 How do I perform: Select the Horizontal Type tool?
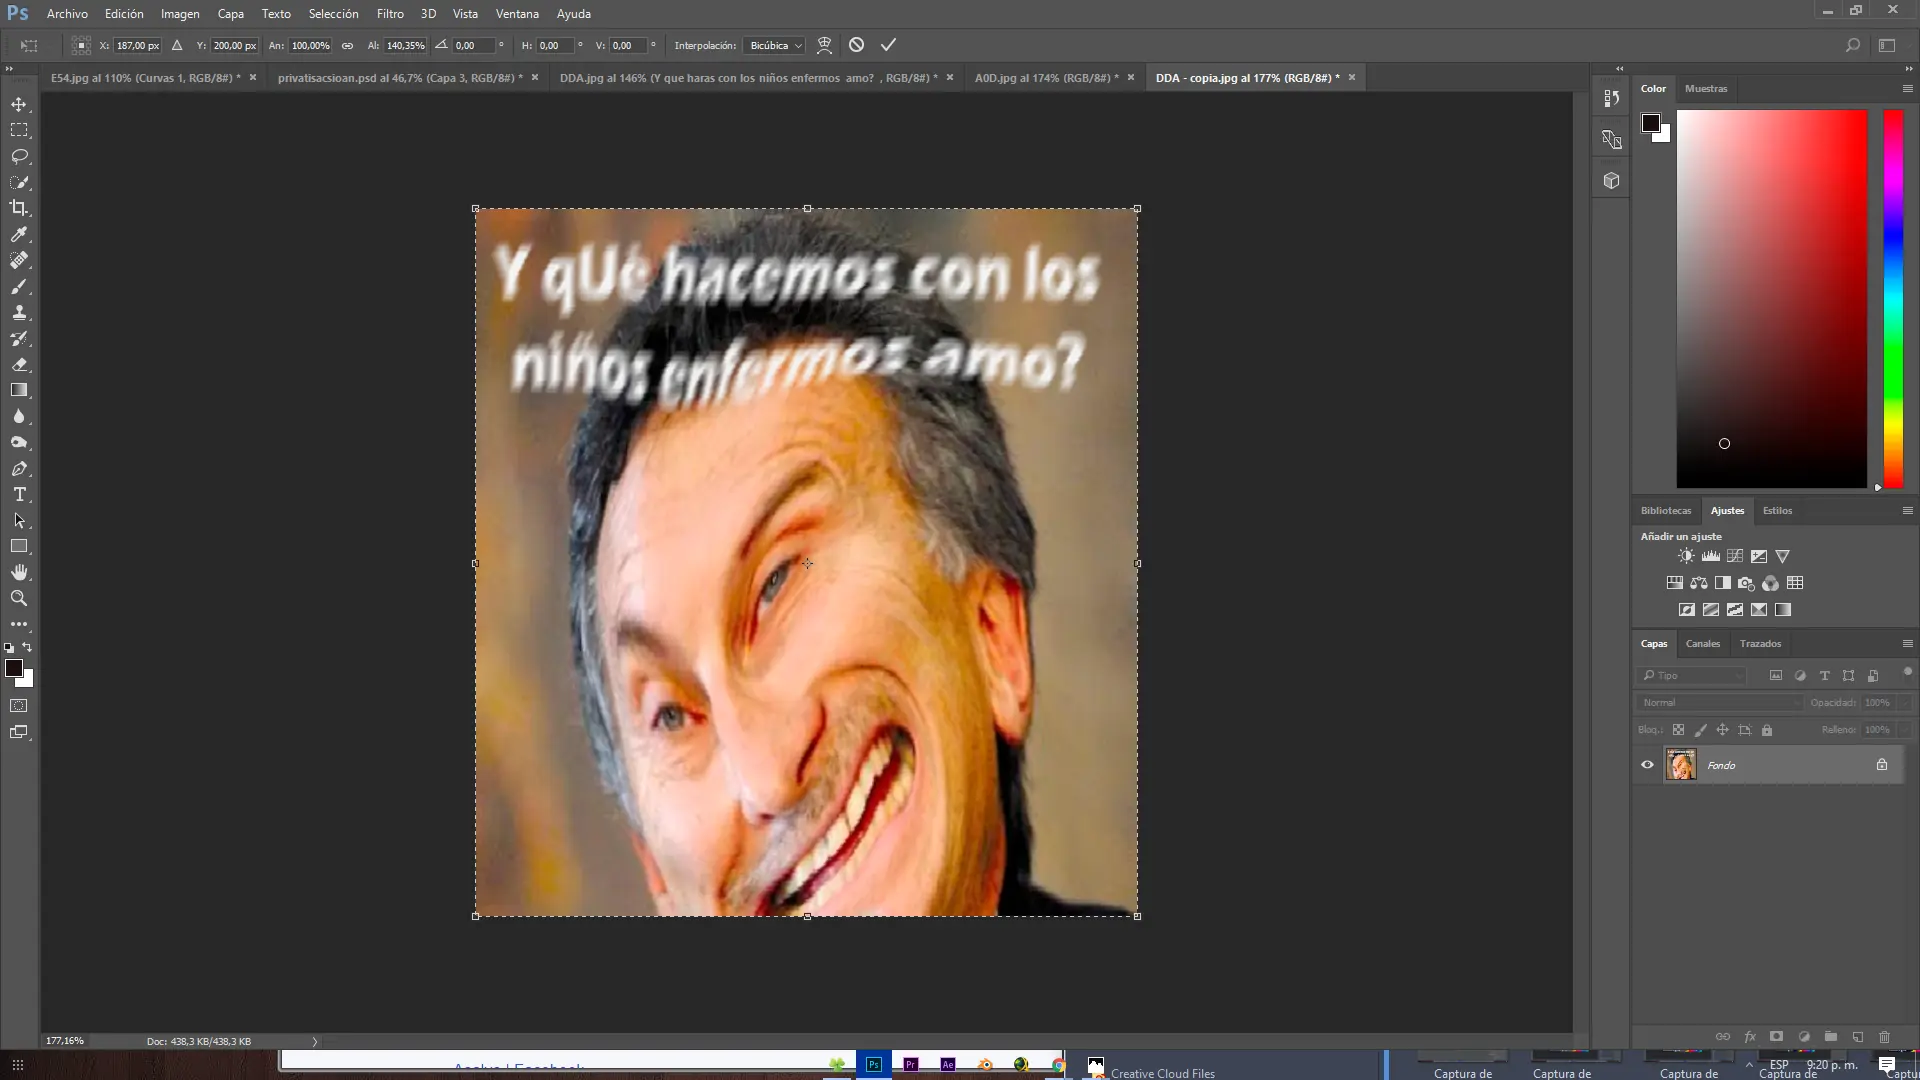[19, 494]
